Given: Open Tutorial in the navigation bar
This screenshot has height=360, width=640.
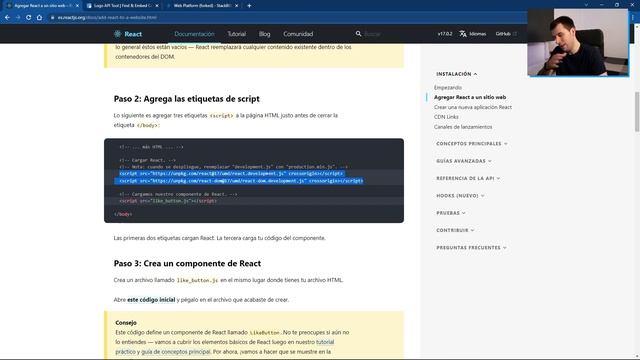Looking at the screenshot, I should point(237,34).
